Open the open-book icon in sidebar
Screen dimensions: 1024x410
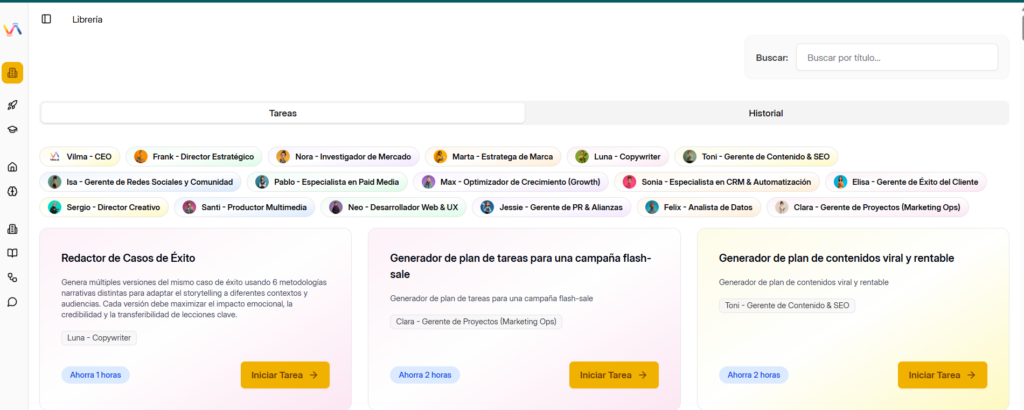pos(13,253)
